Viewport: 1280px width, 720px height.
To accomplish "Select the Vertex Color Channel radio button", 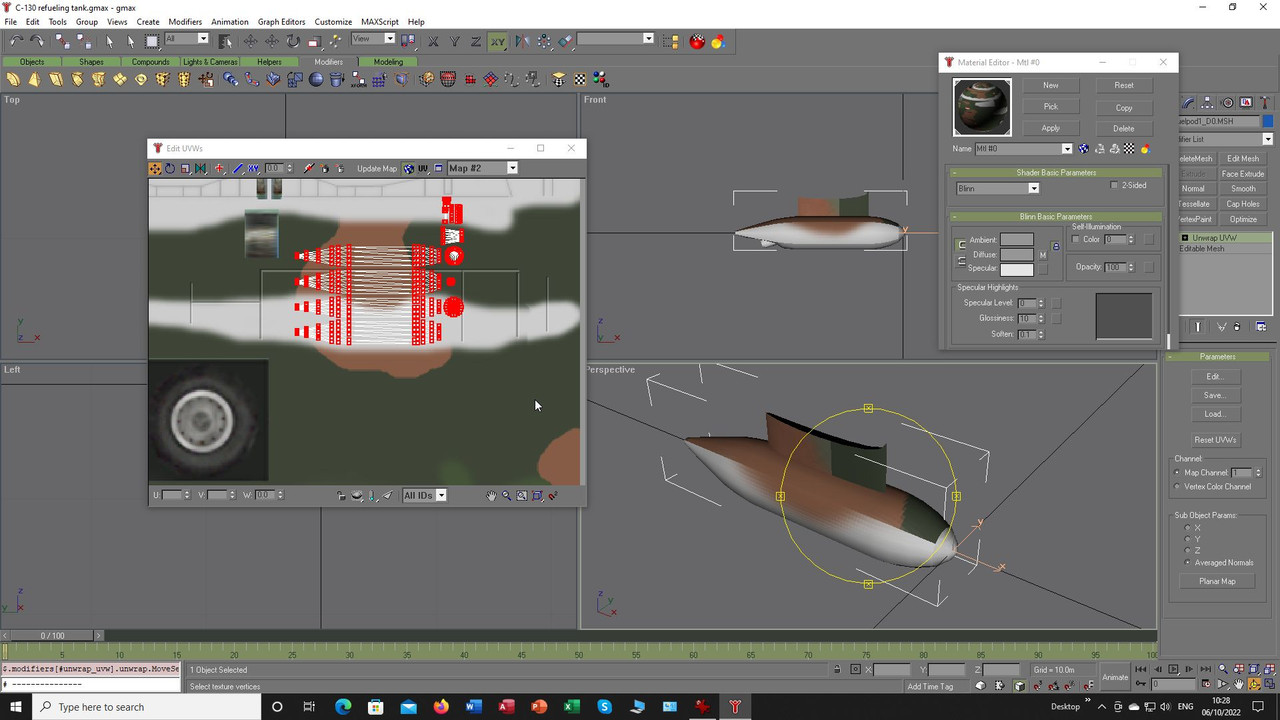I will point(1177,487).
